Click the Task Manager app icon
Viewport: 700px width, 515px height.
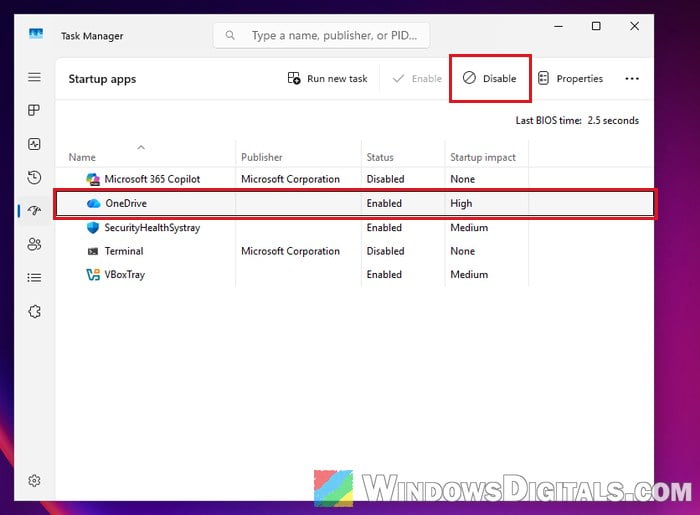(36, 33)
